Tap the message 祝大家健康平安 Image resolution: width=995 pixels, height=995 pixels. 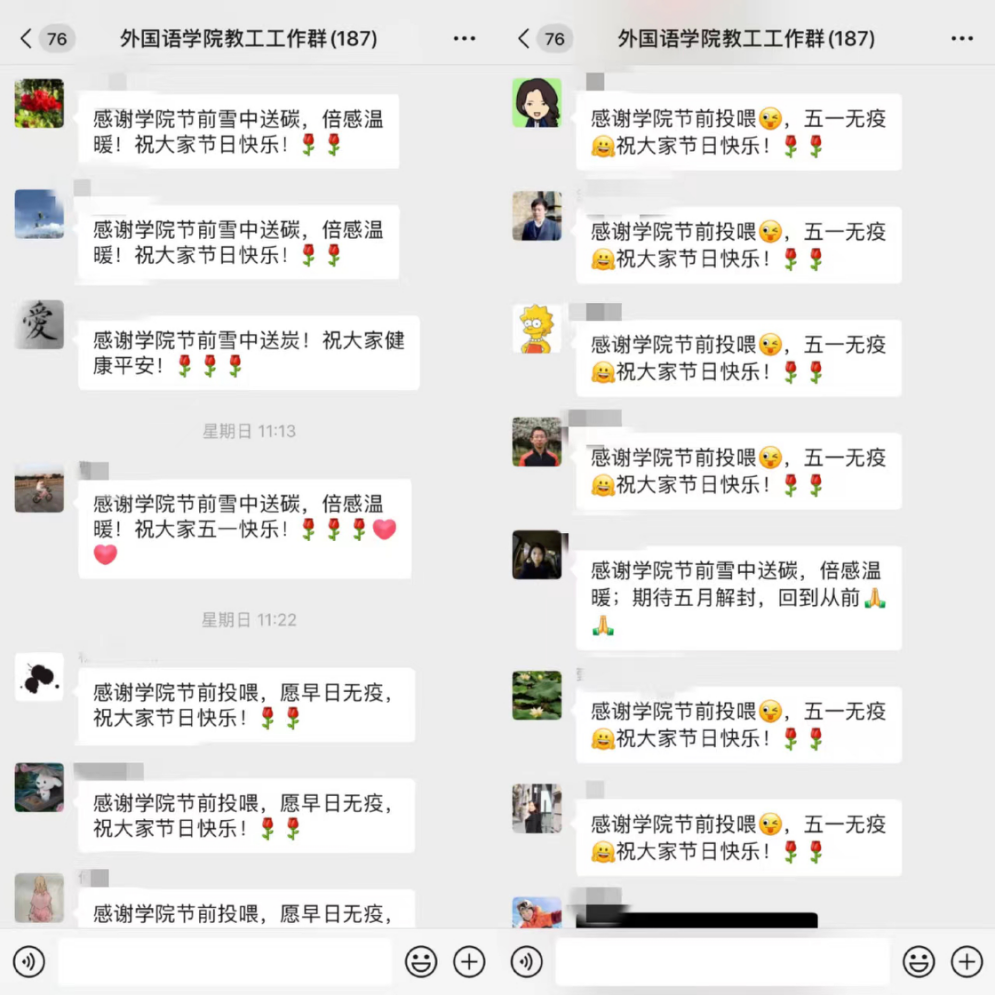(x=249, y=353)
